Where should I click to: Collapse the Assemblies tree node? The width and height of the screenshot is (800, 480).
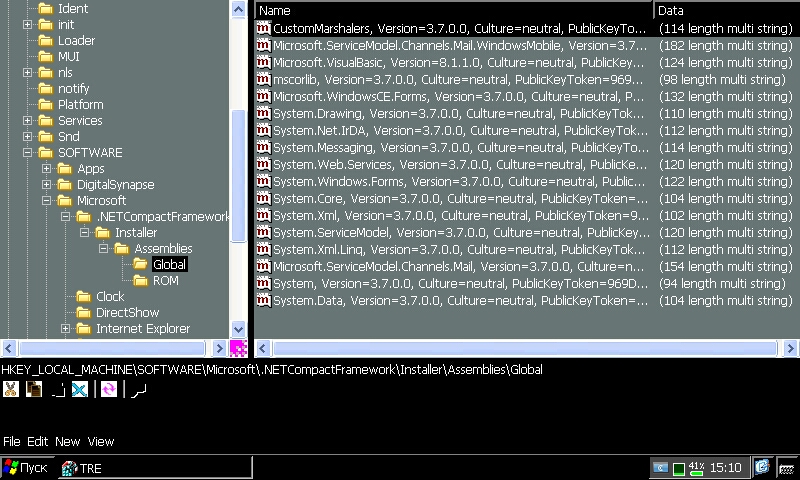tap(104, 248)
